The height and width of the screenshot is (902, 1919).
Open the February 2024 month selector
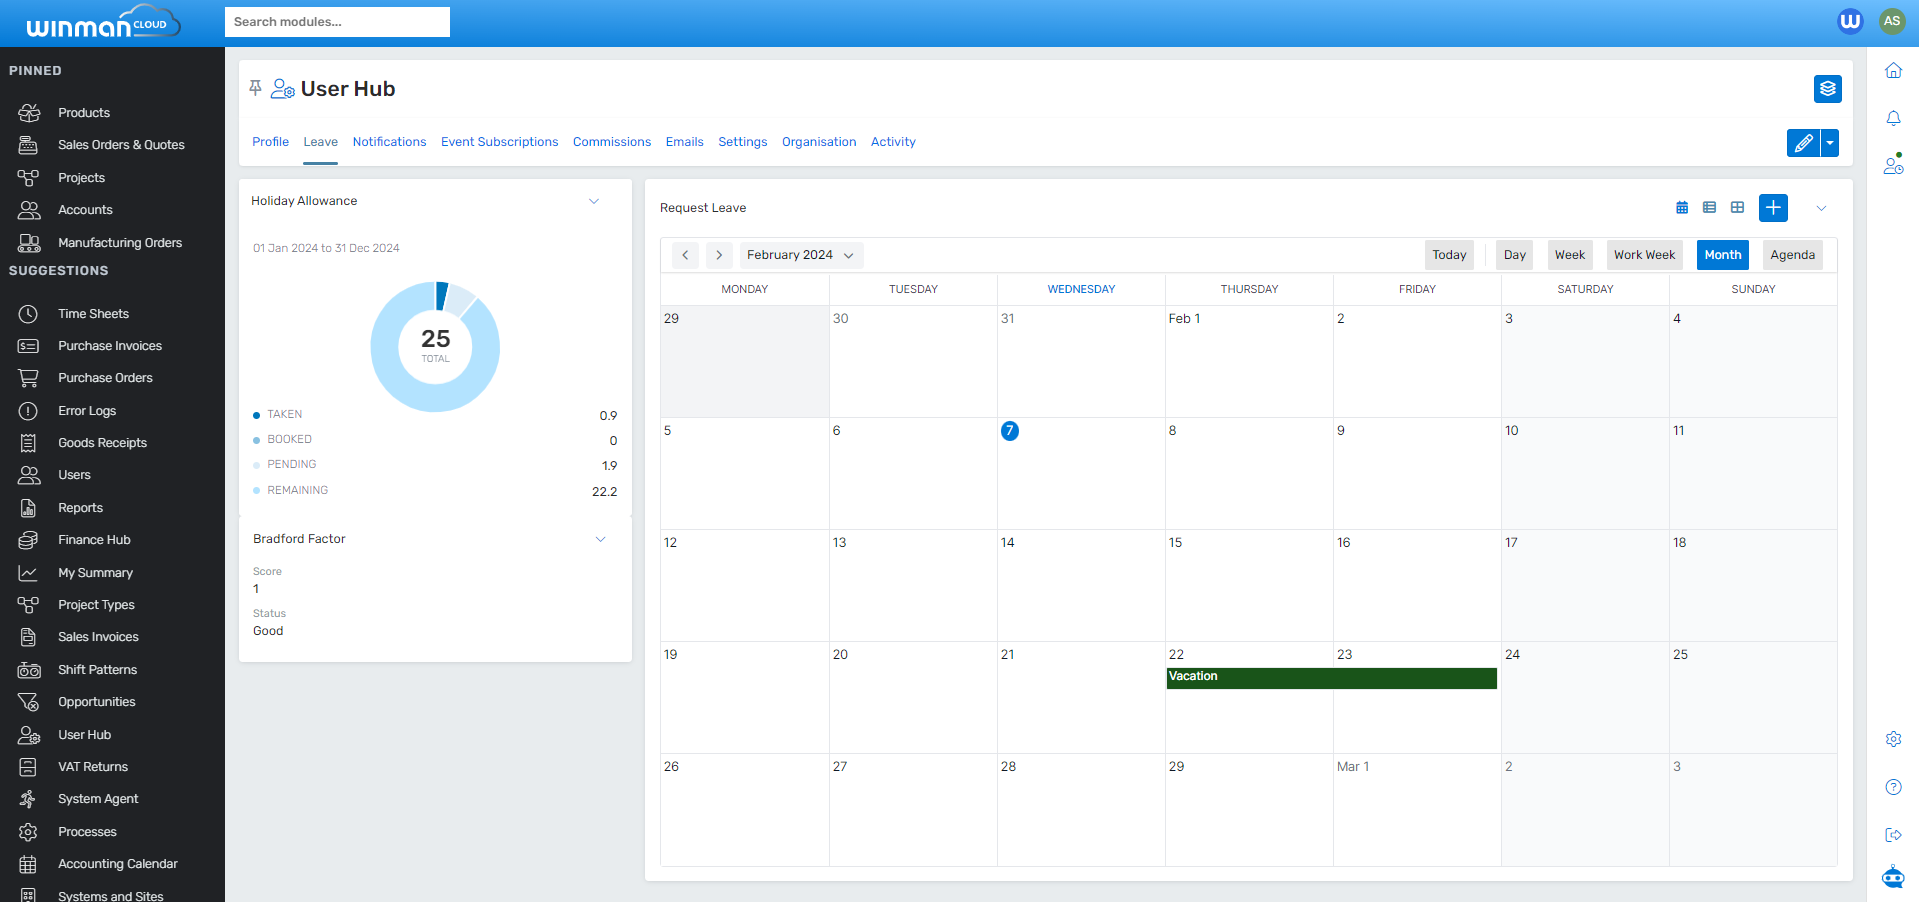coord(801,255)
